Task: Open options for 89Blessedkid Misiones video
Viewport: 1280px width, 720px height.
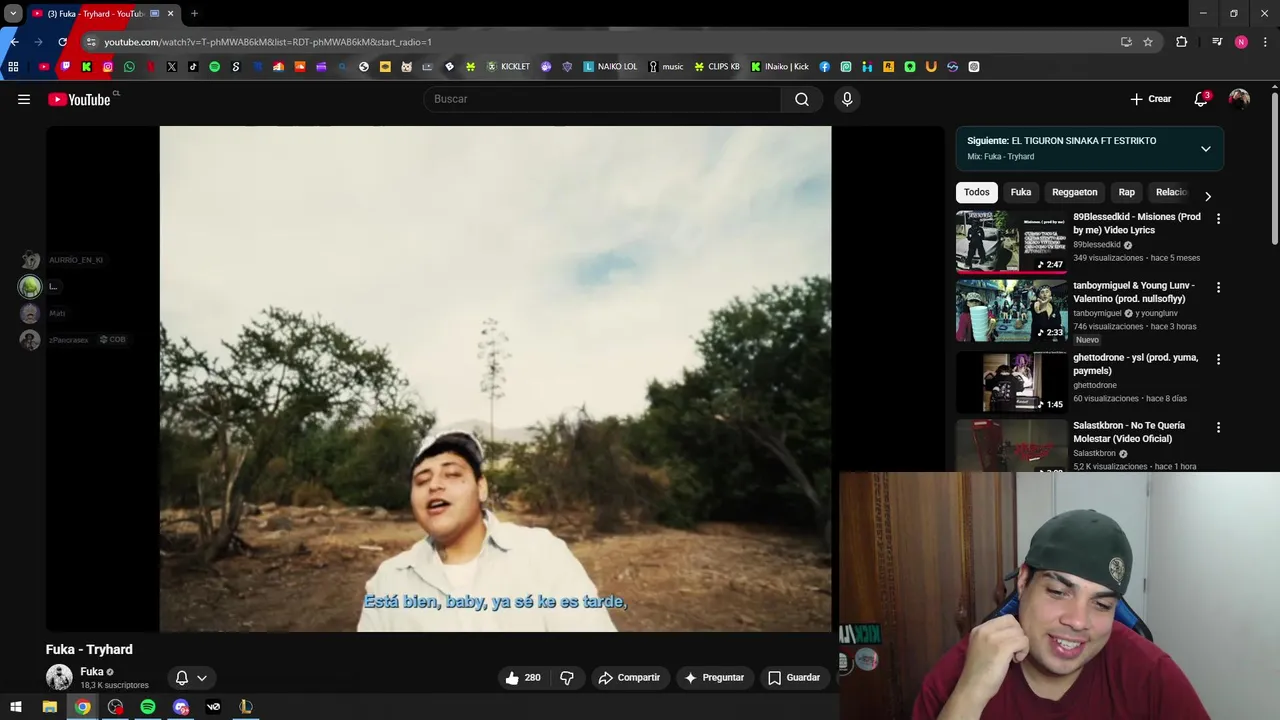Action: click(x=1218, y=219)
